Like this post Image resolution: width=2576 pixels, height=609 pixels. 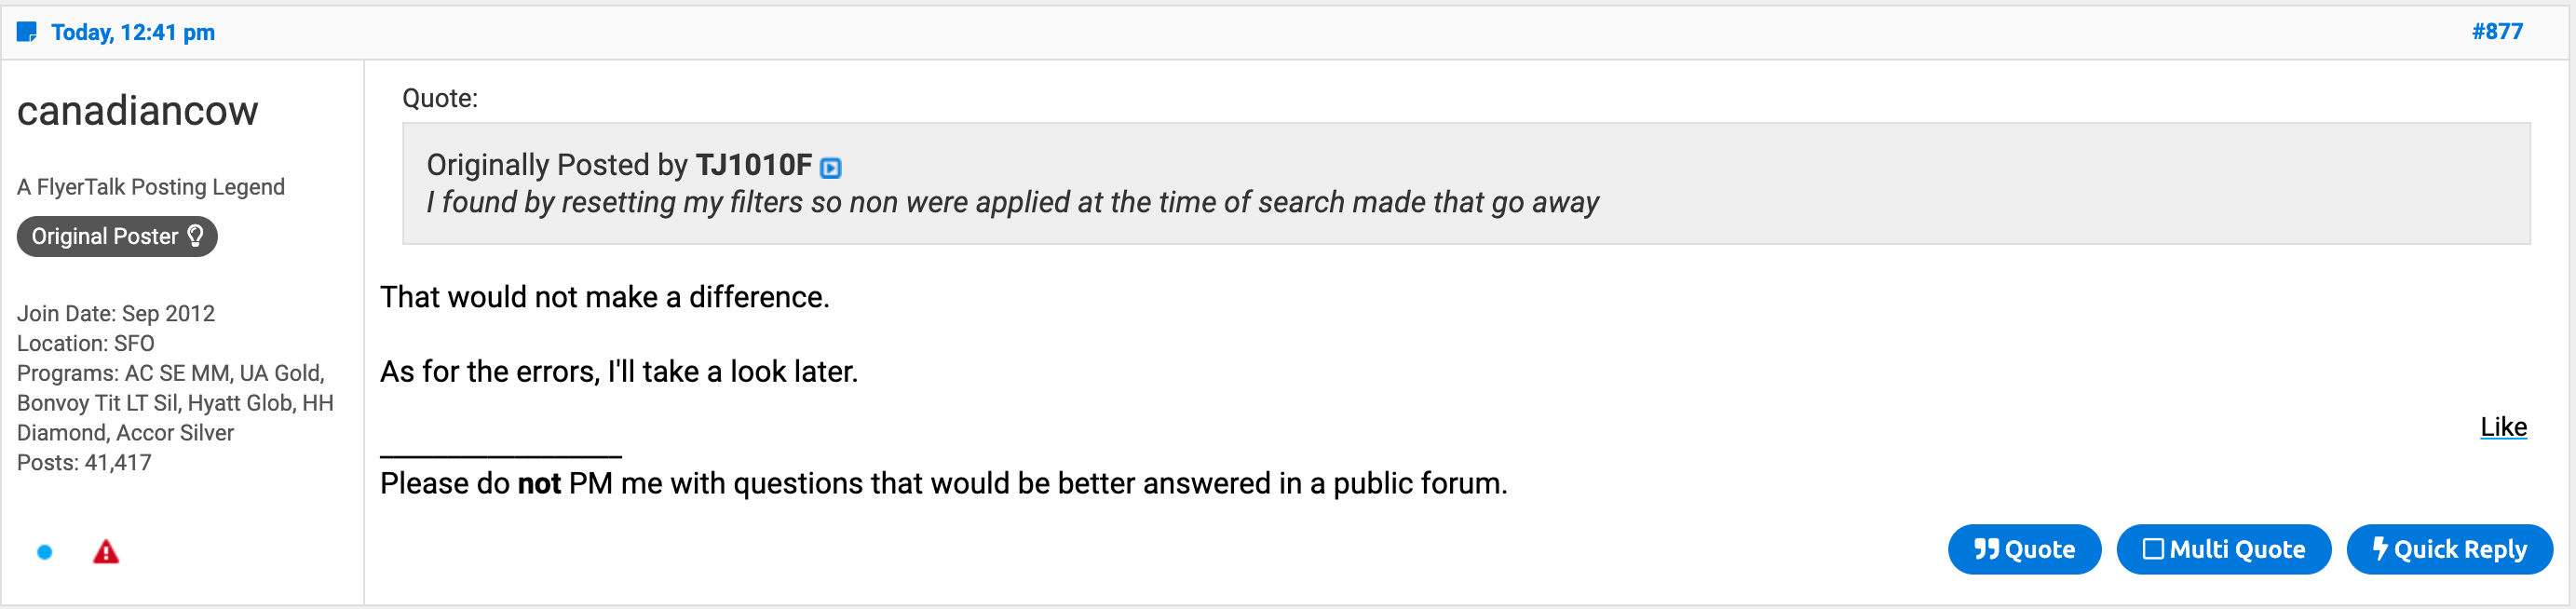point(2503,427)
